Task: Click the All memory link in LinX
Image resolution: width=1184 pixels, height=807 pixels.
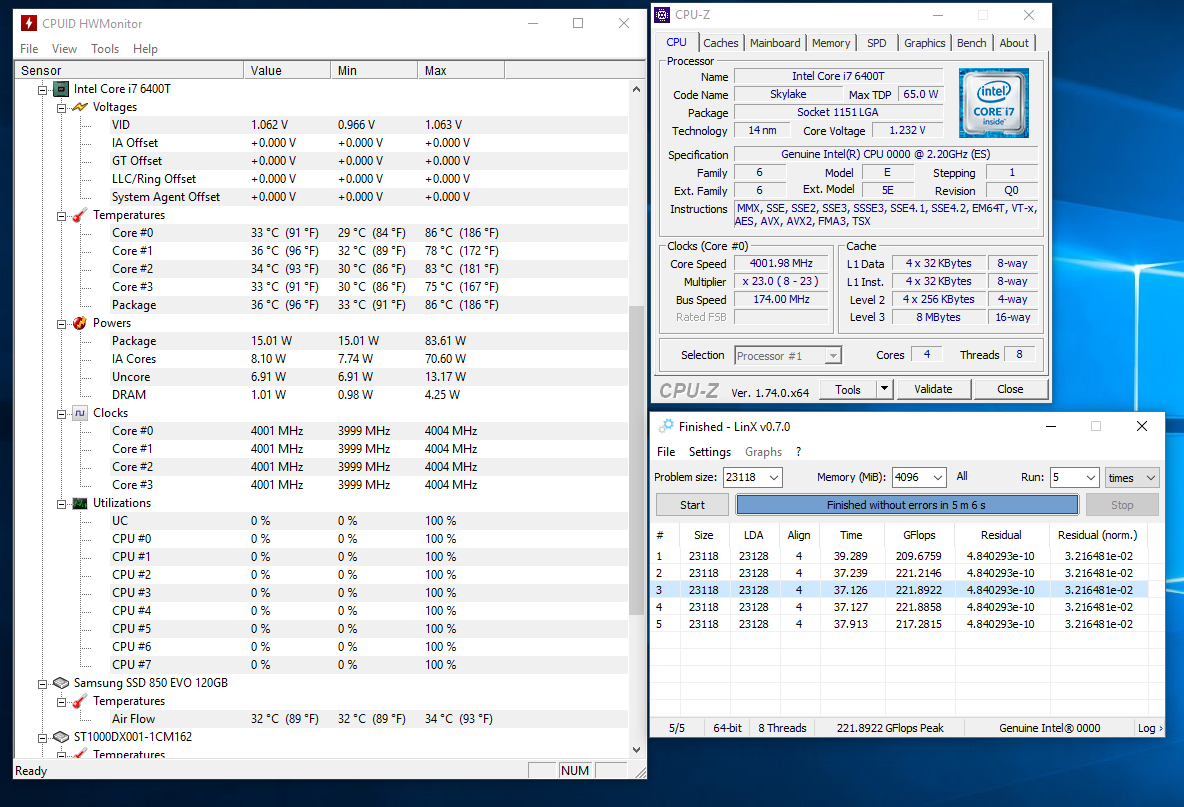Action: [962, 476]
